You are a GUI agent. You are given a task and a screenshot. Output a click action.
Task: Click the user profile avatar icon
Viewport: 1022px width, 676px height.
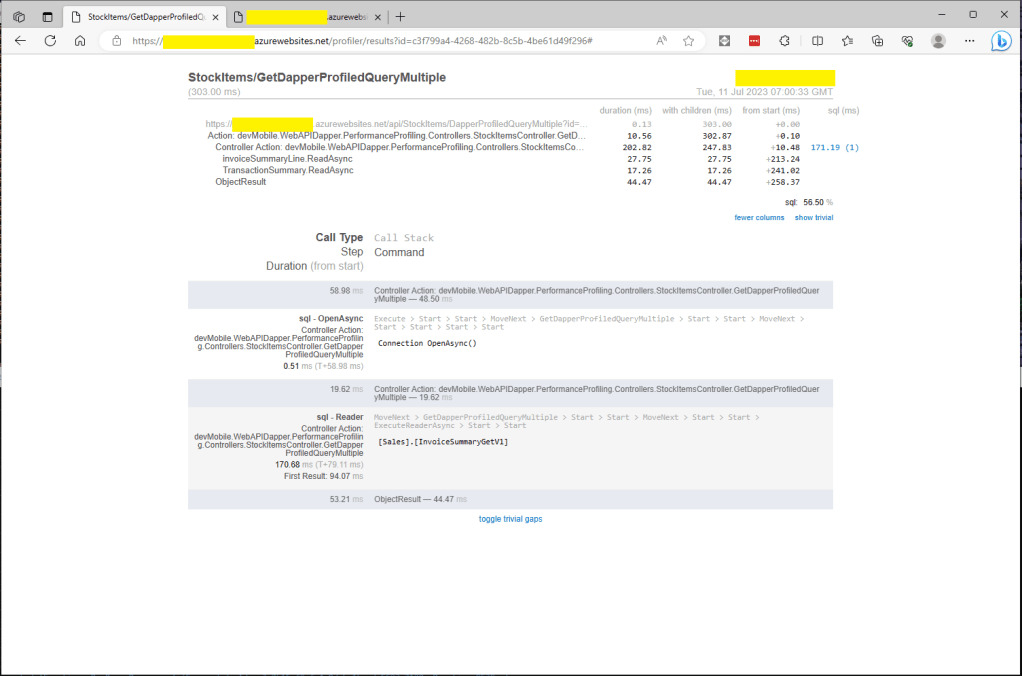[938, 41]
